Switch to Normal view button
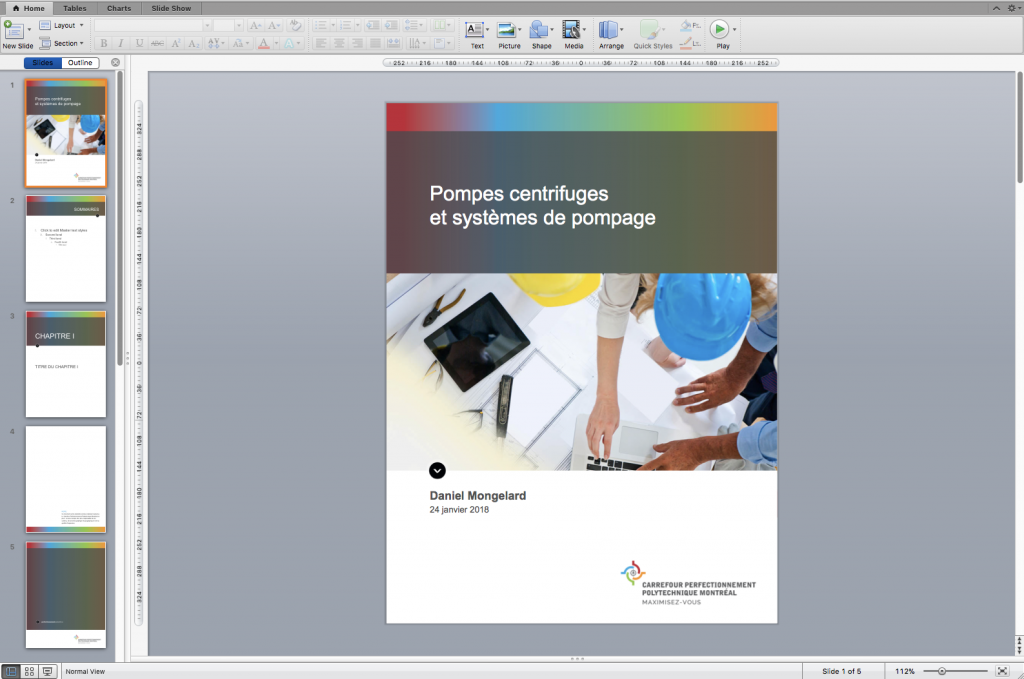Screen dimensions: 1024x679 click(11, 671)
